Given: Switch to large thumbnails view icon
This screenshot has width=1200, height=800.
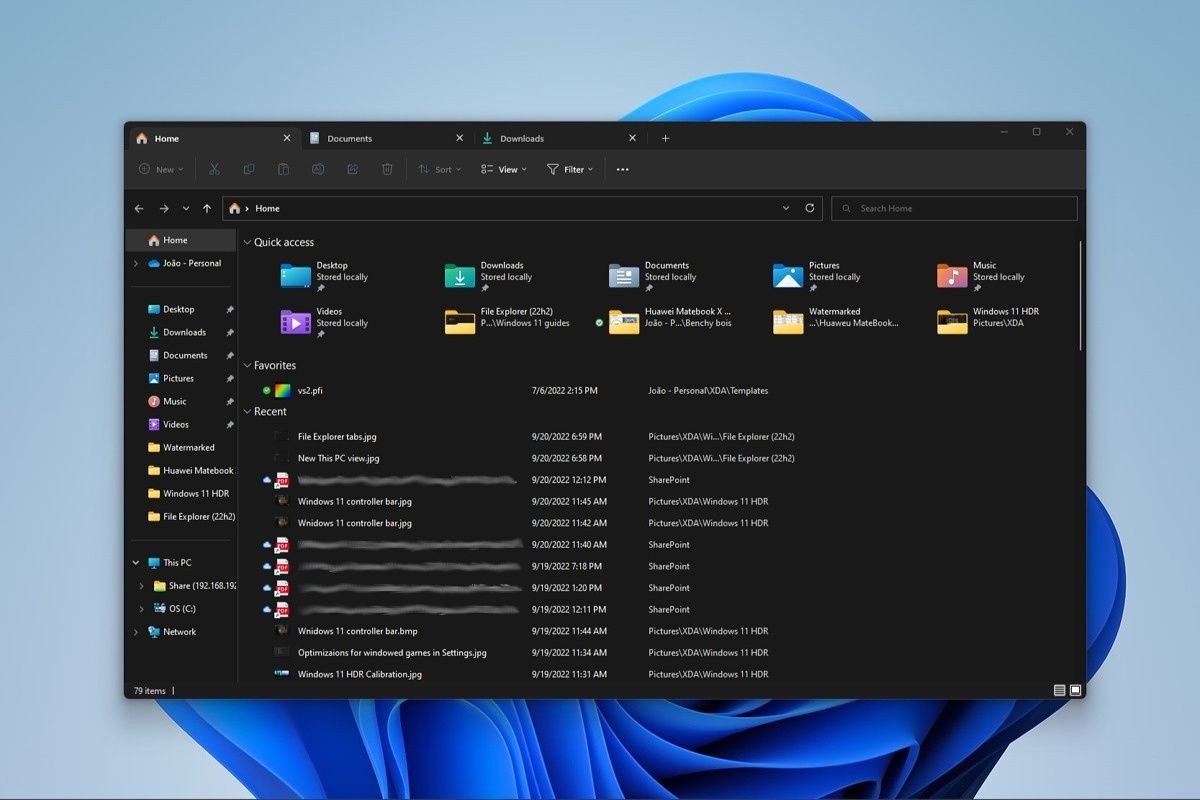Looking at the screenshot, I should 1076,690.
